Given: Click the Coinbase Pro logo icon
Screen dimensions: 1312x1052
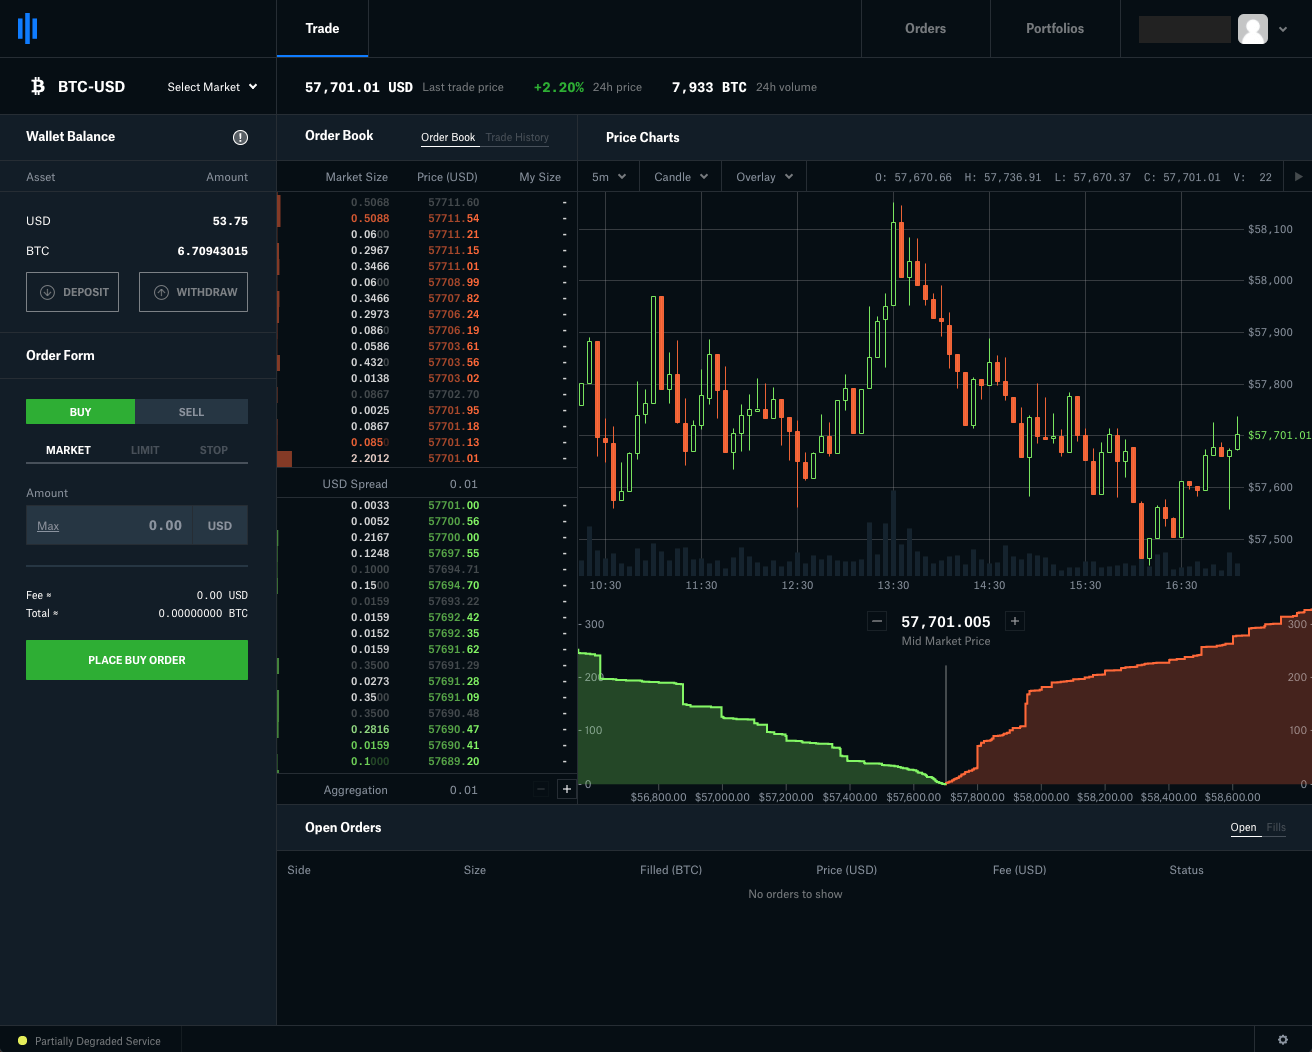Looking at the screenshot, I should coord(28,28).
